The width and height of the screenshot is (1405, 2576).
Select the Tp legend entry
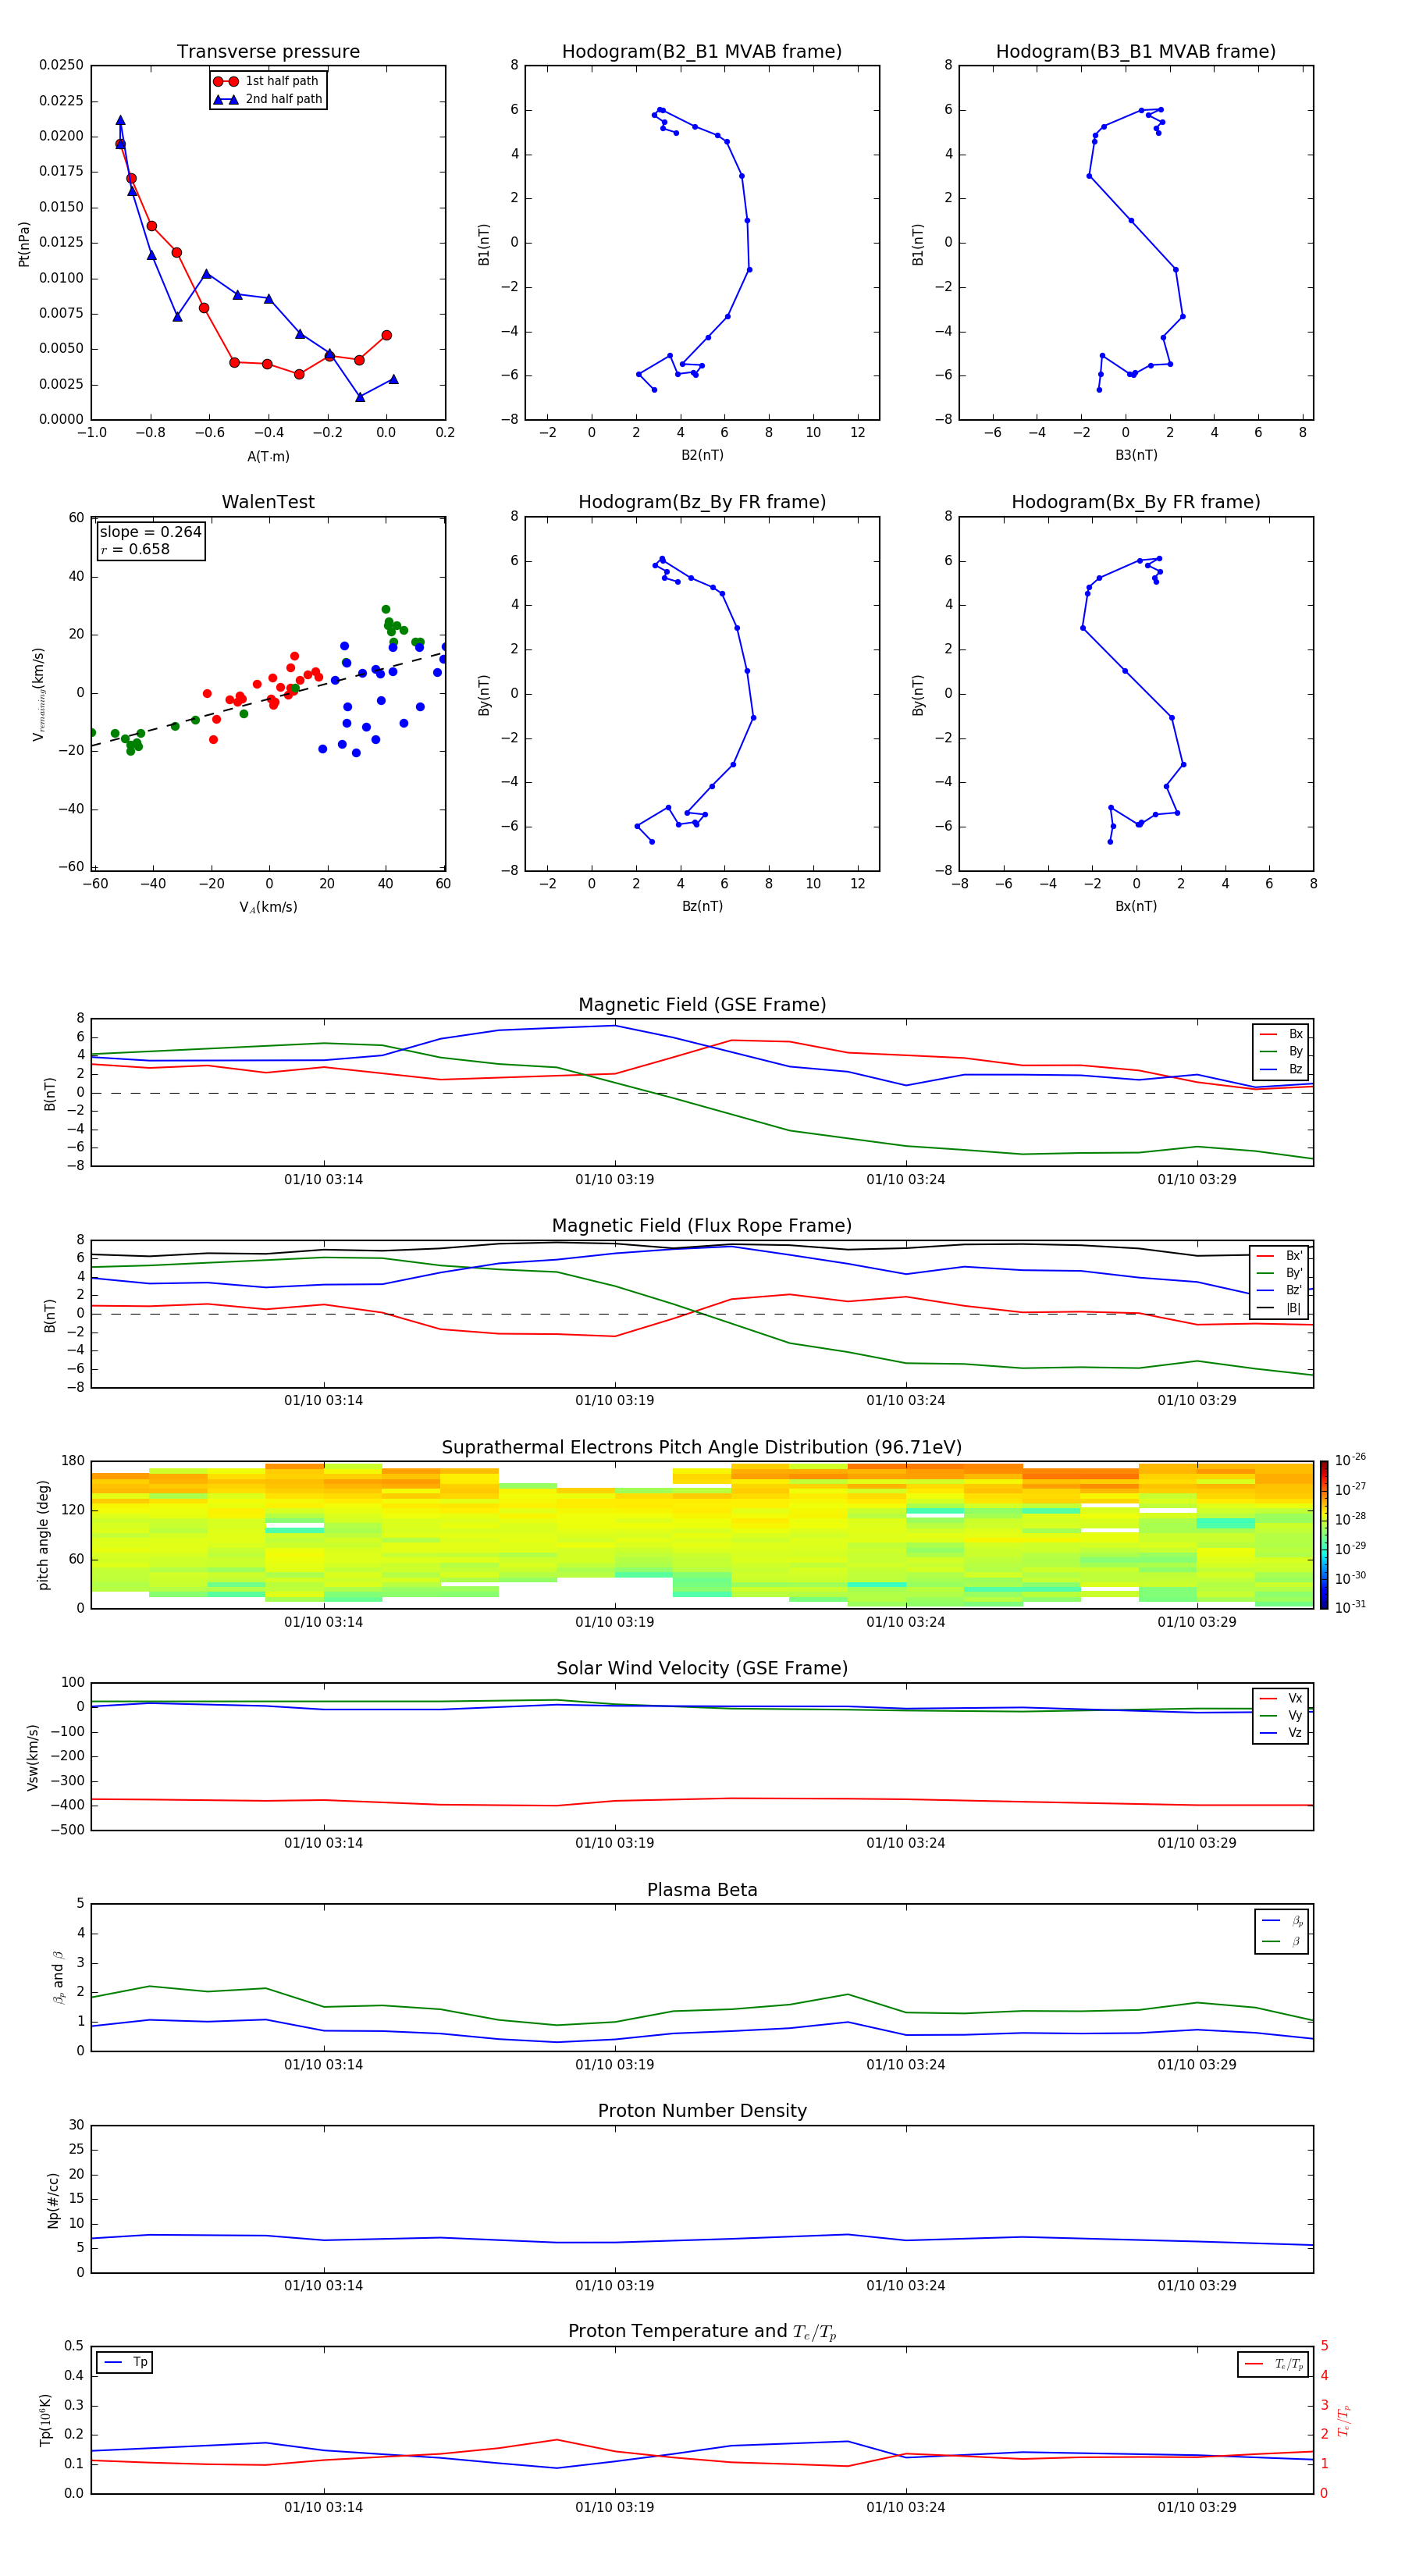coord(125,2362)
